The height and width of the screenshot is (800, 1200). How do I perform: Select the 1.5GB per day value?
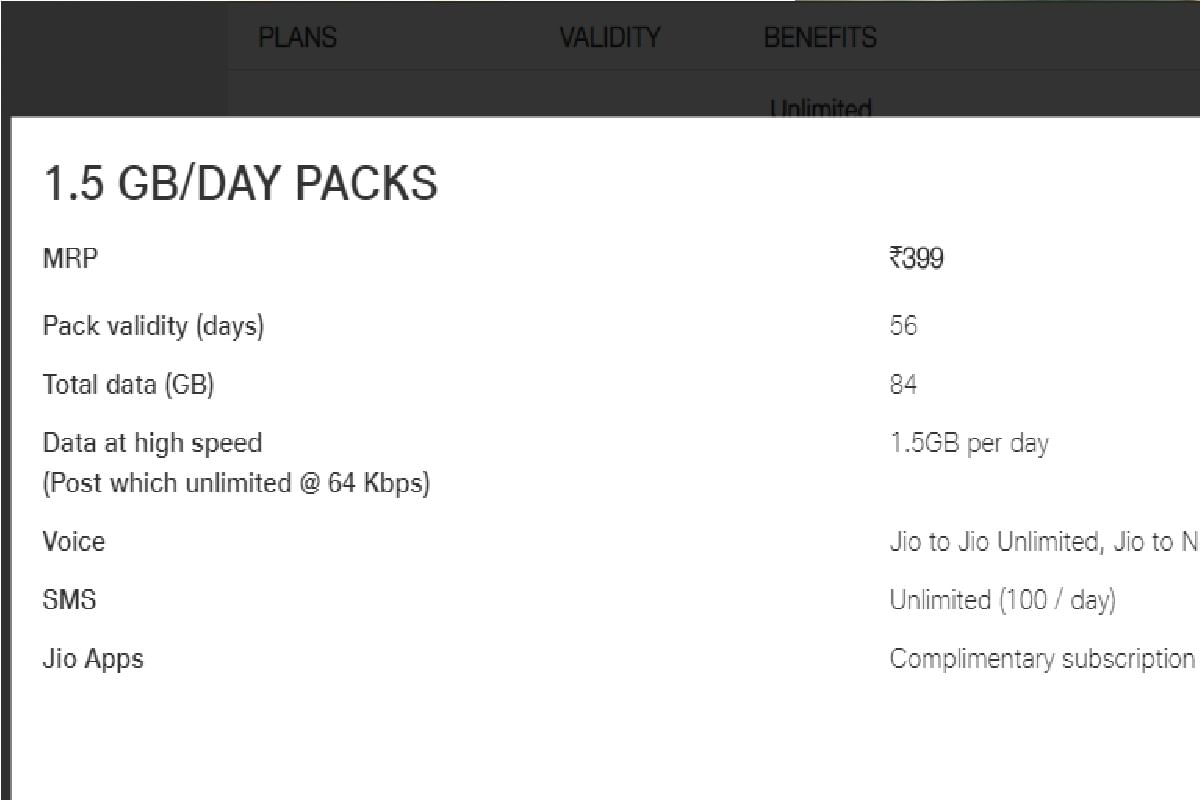tap(969, 443)
